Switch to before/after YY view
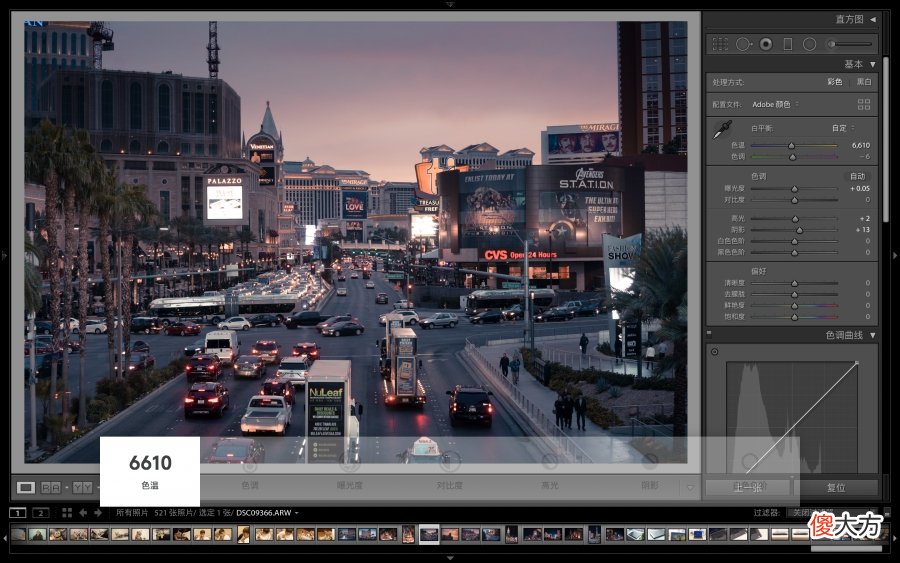This screenshot has height=563, width=900. 82,487
